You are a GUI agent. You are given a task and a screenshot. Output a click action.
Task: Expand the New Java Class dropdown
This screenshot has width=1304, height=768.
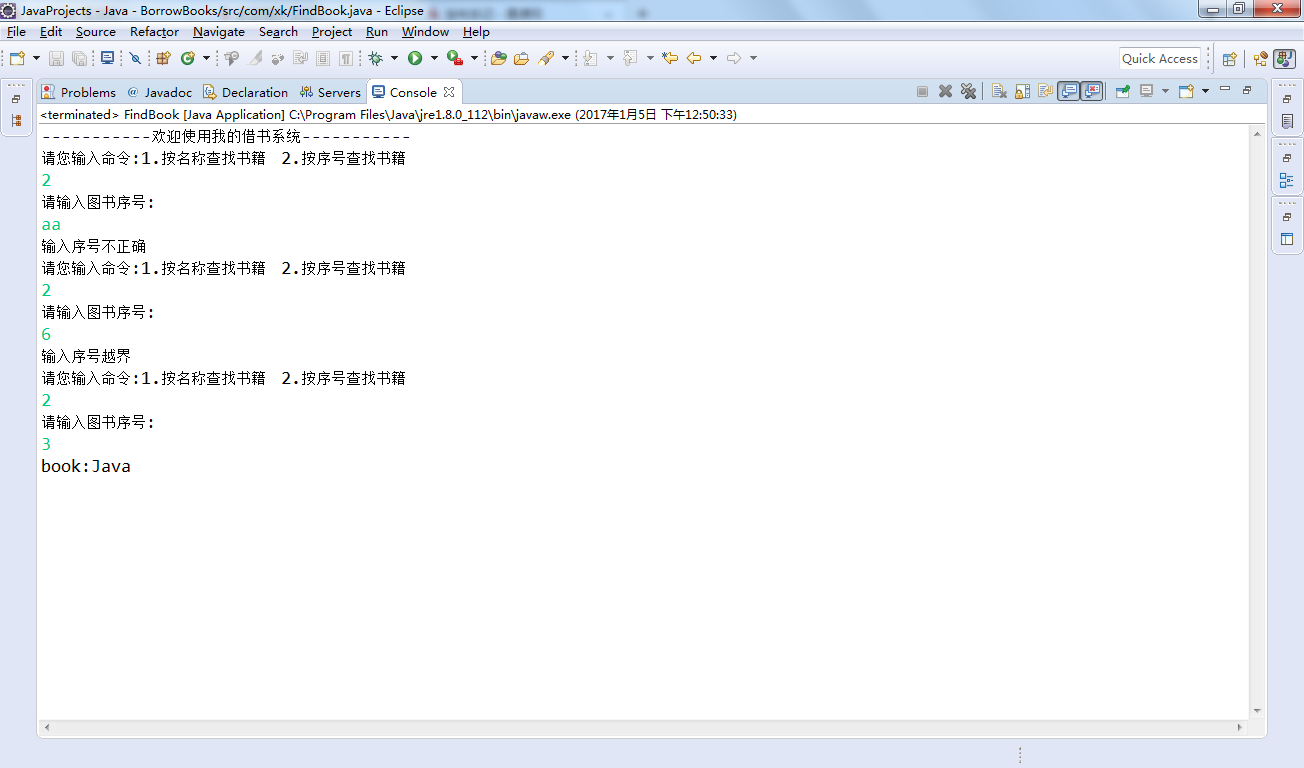tap(206, 58)
